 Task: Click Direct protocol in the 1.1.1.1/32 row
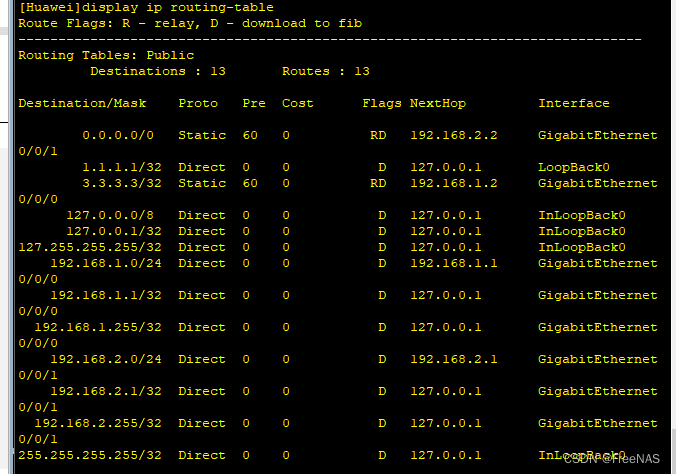(202, 167)
